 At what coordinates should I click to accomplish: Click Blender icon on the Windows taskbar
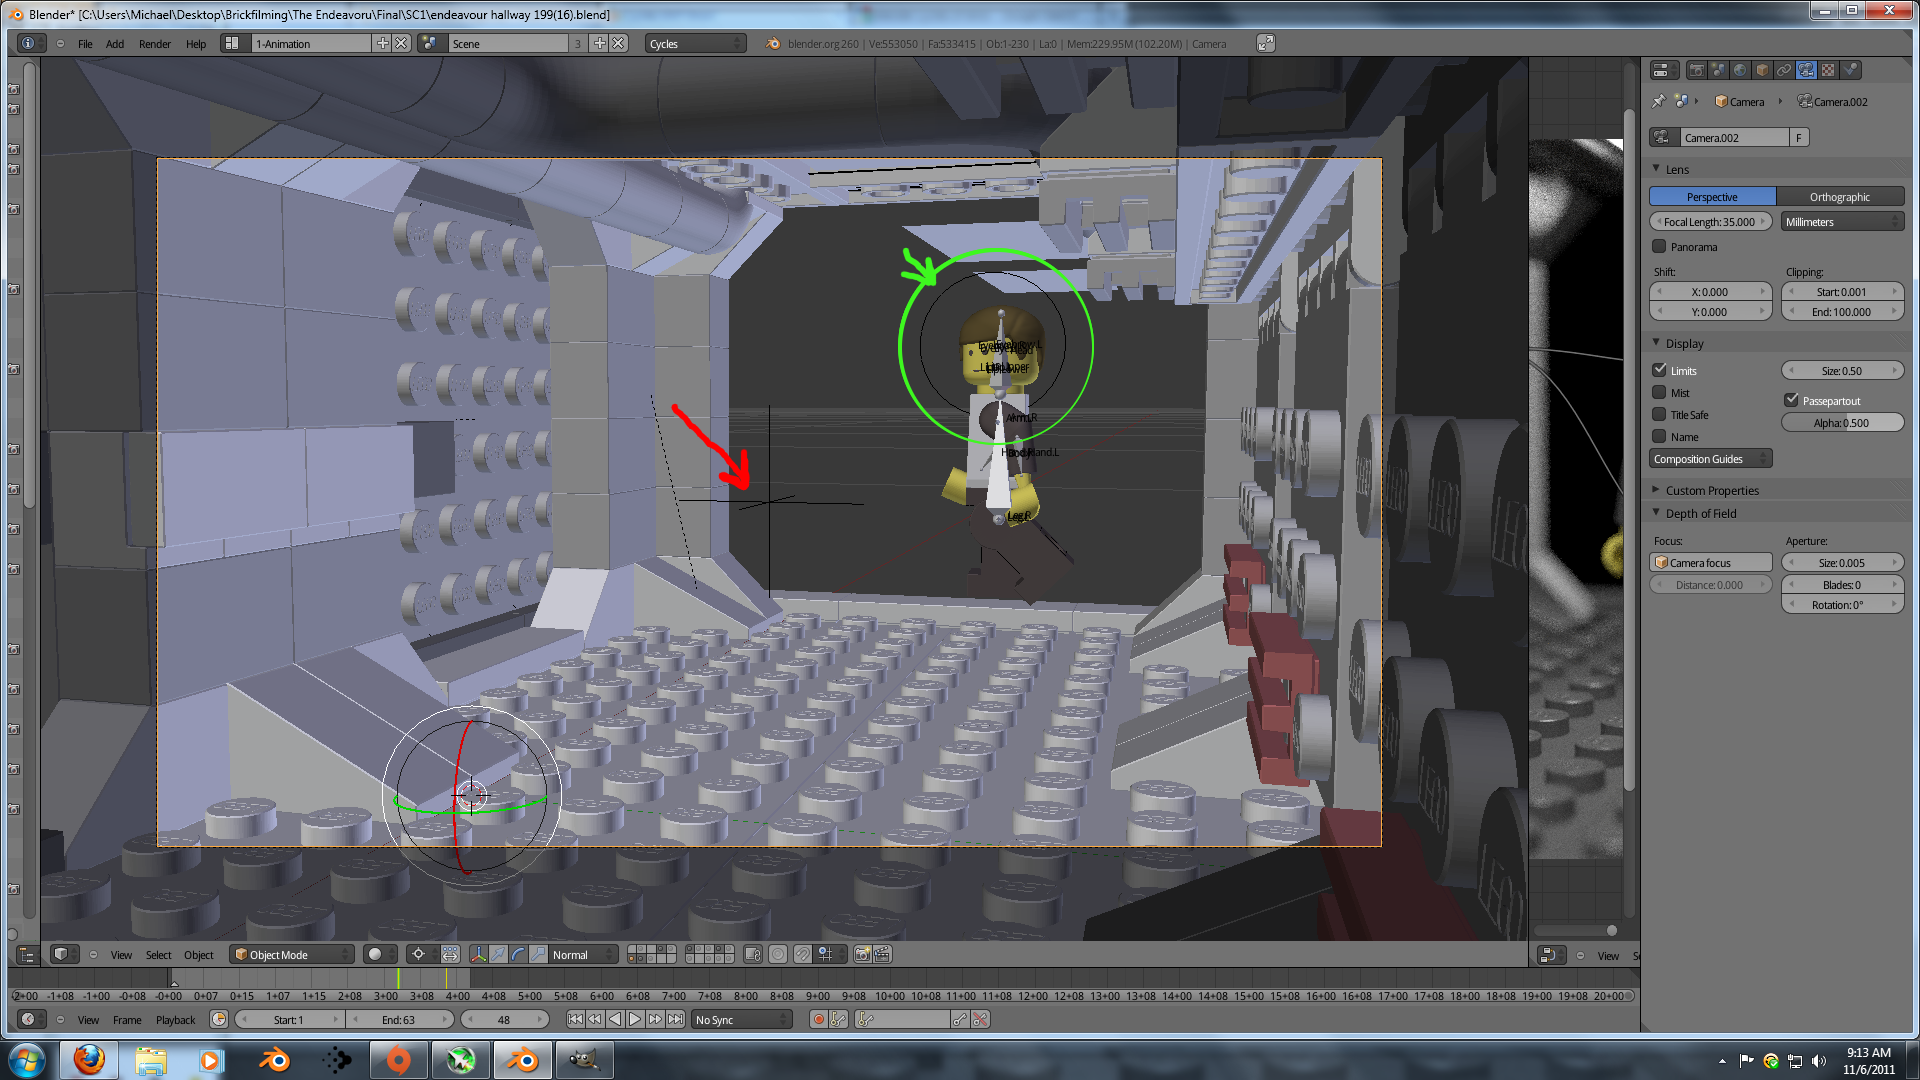(522, 1059)
